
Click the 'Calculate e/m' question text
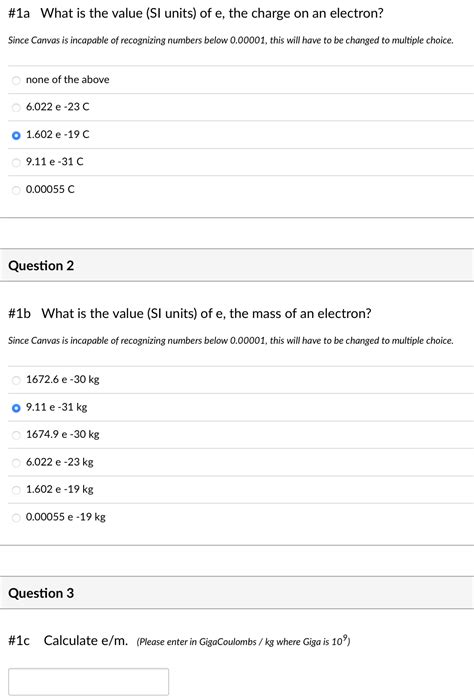click(x=86, y=641)
